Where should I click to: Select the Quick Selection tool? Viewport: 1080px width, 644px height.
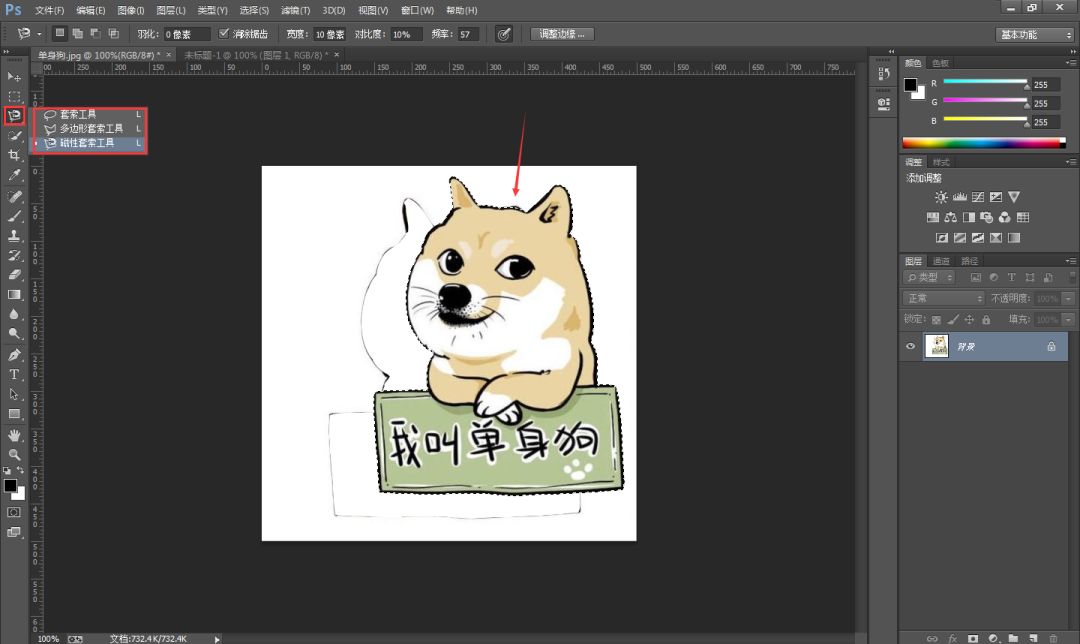(x=14, y=136)
